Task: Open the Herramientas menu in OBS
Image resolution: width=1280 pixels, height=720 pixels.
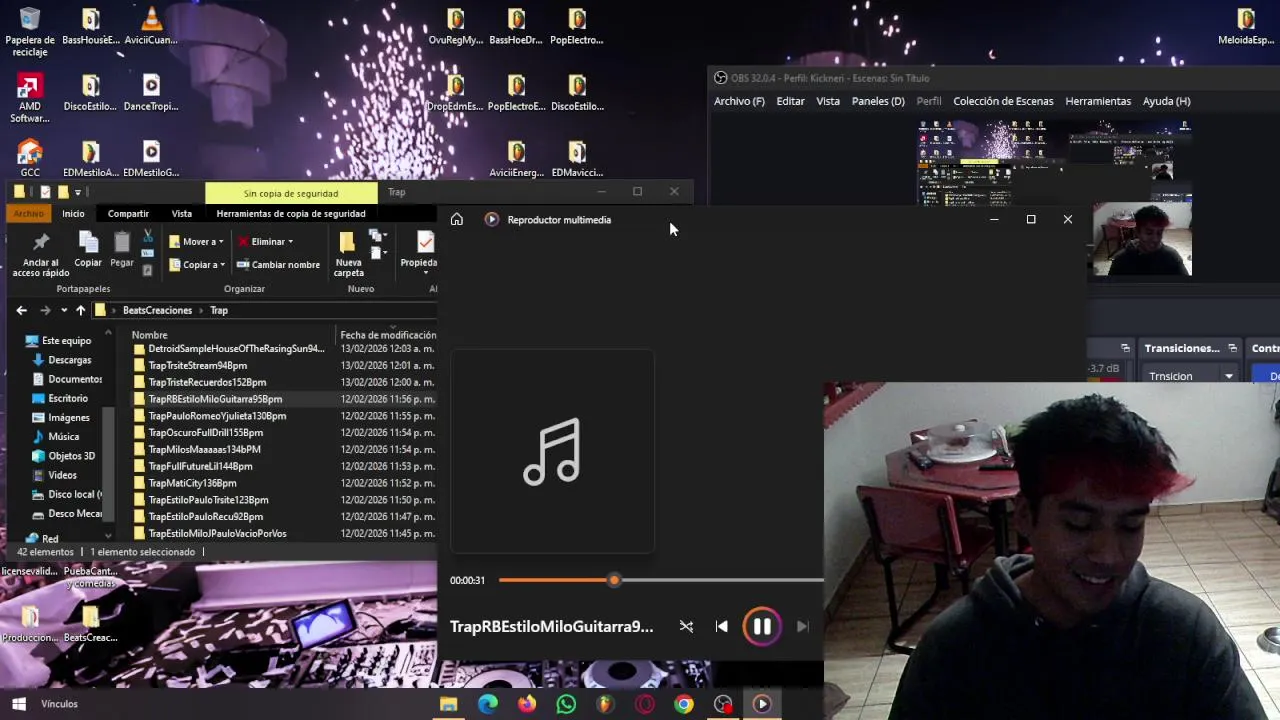Action: tap(1098, 101)
